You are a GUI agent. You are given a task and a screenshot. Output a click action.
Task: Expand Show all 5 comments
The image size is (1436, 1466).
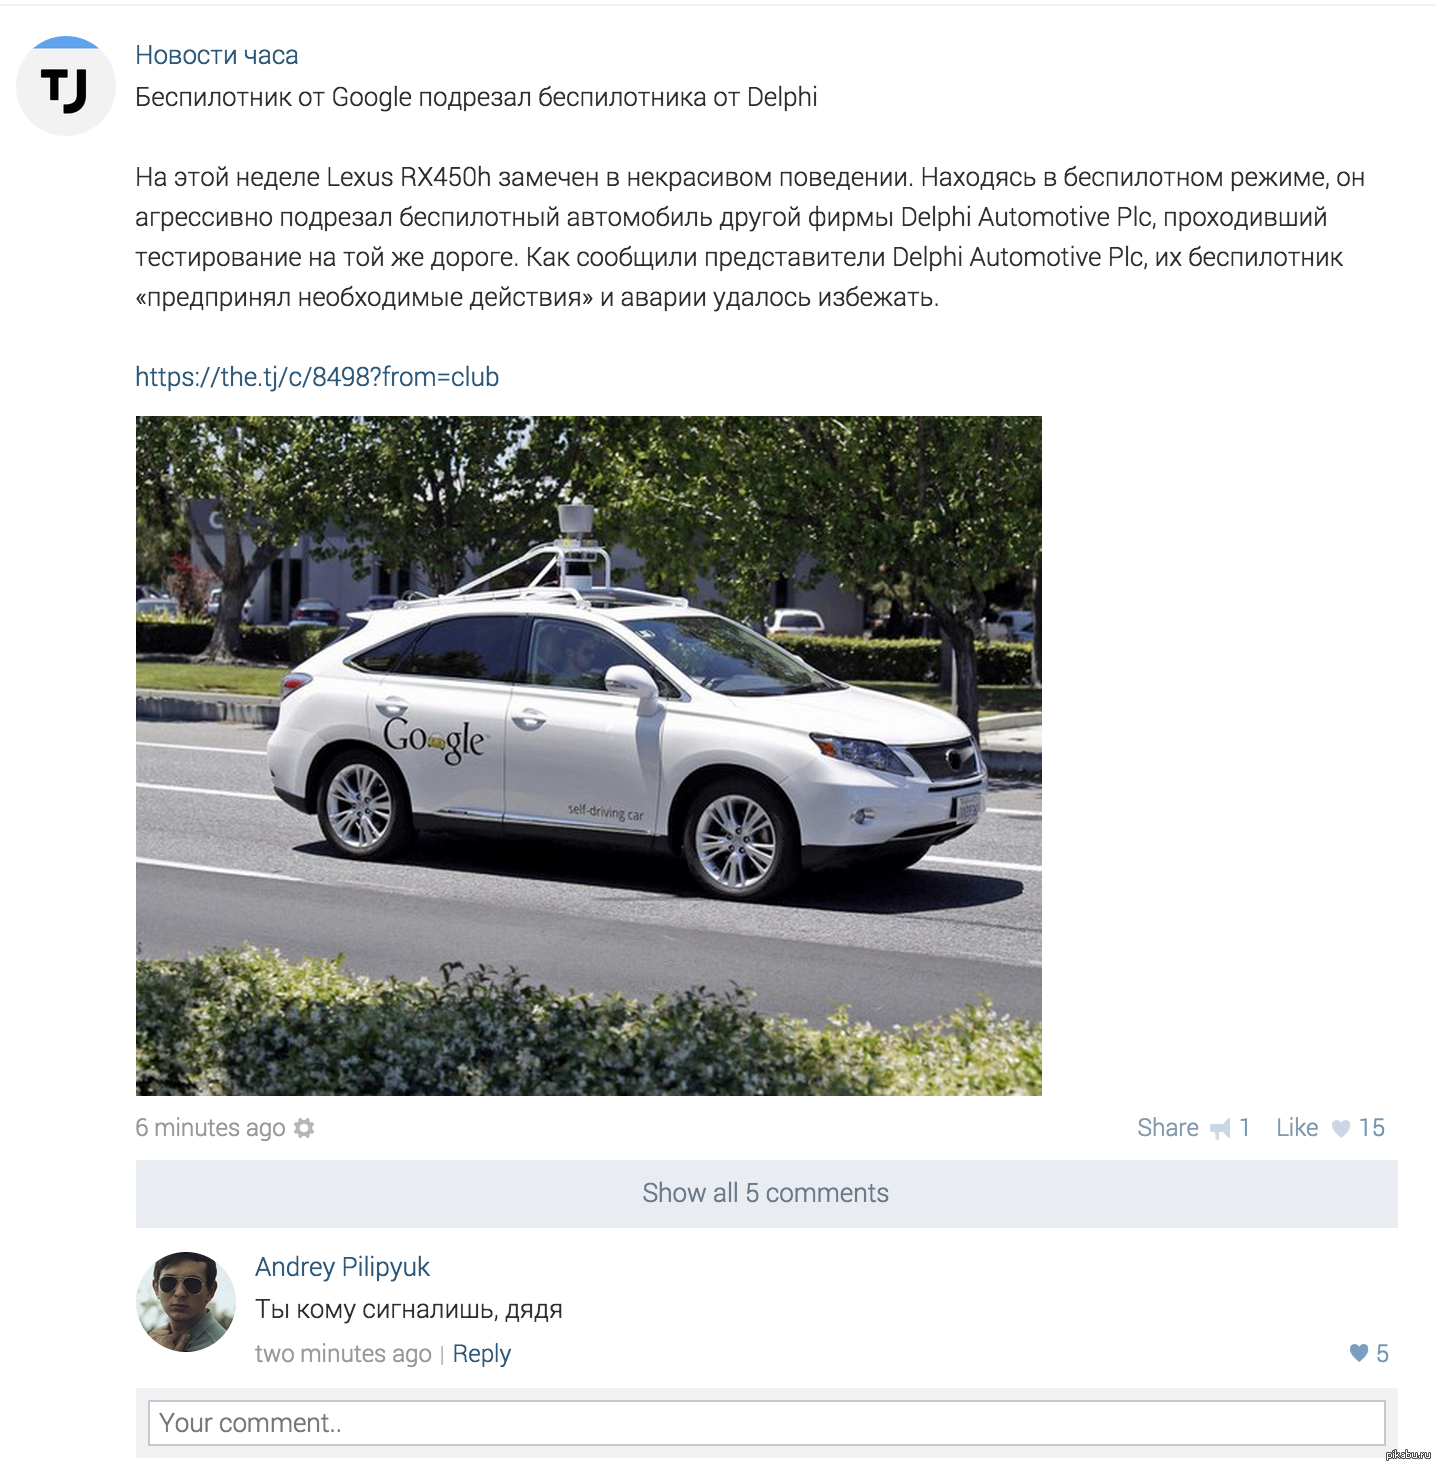tap(766, 1193)
